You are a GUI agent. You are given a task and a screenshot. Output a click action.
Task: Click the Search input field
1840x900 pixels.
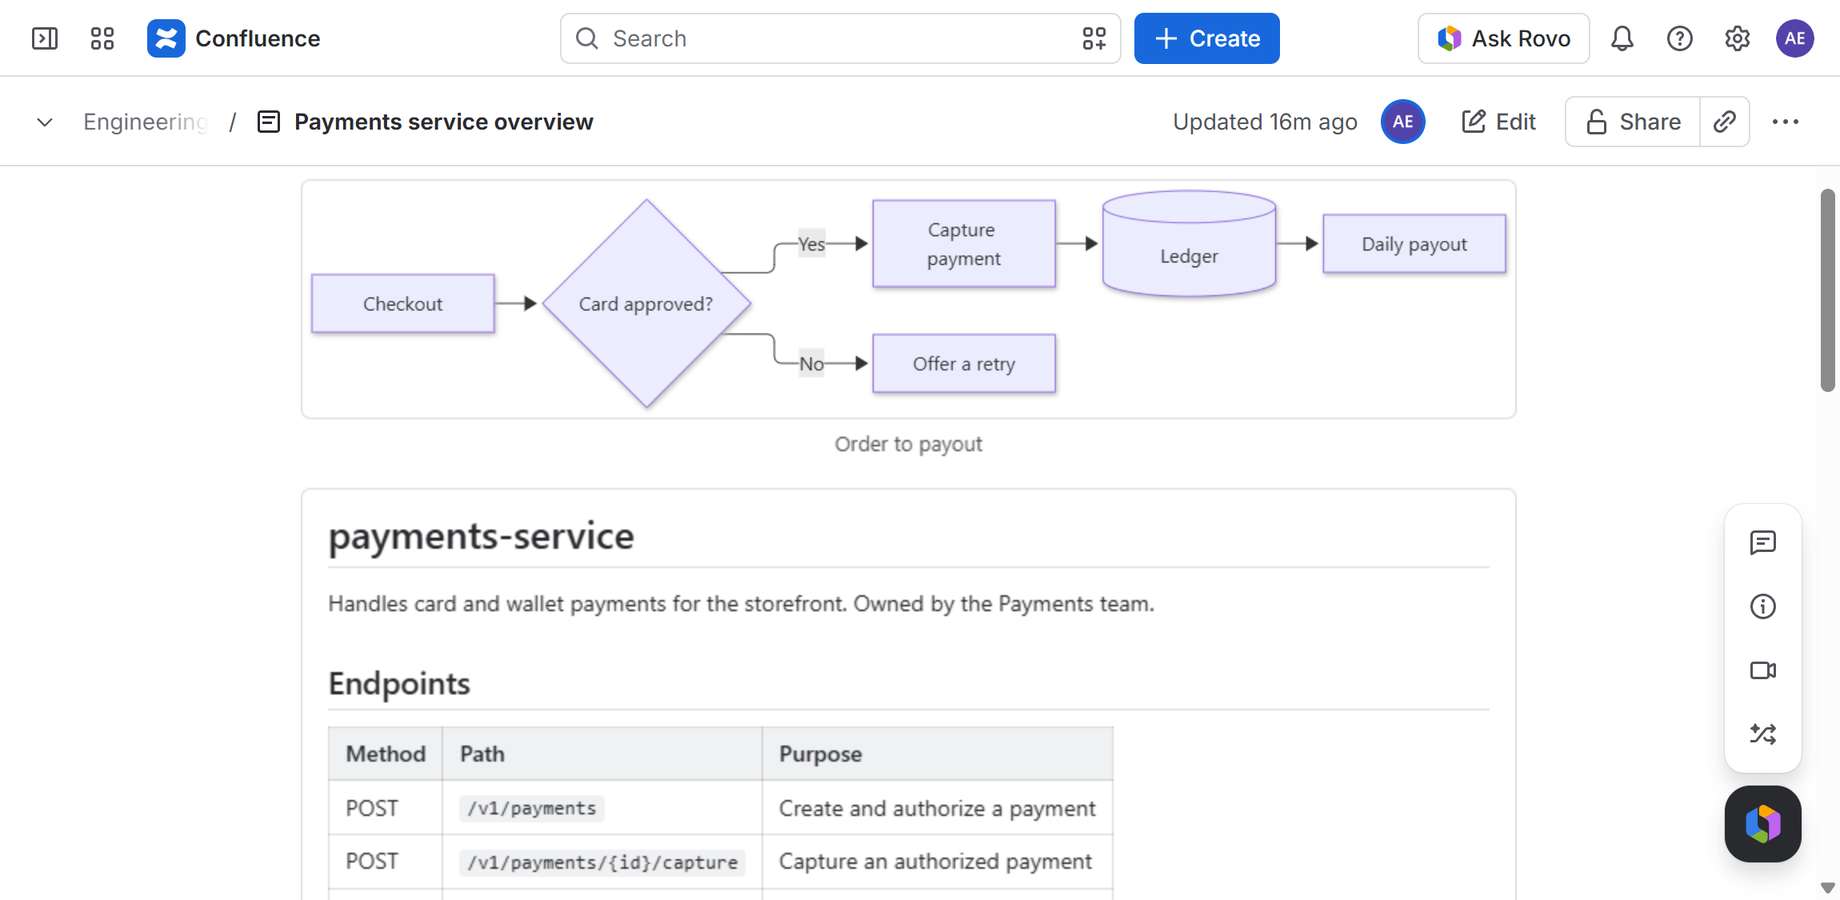click(x=840, y=38)
